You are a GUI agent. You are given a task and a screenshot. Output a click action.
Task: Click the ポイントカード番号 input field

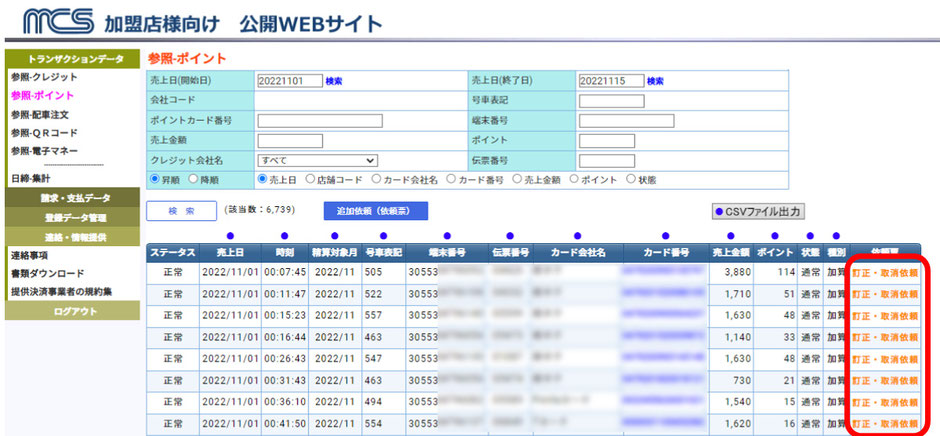[x=319, y=121]
